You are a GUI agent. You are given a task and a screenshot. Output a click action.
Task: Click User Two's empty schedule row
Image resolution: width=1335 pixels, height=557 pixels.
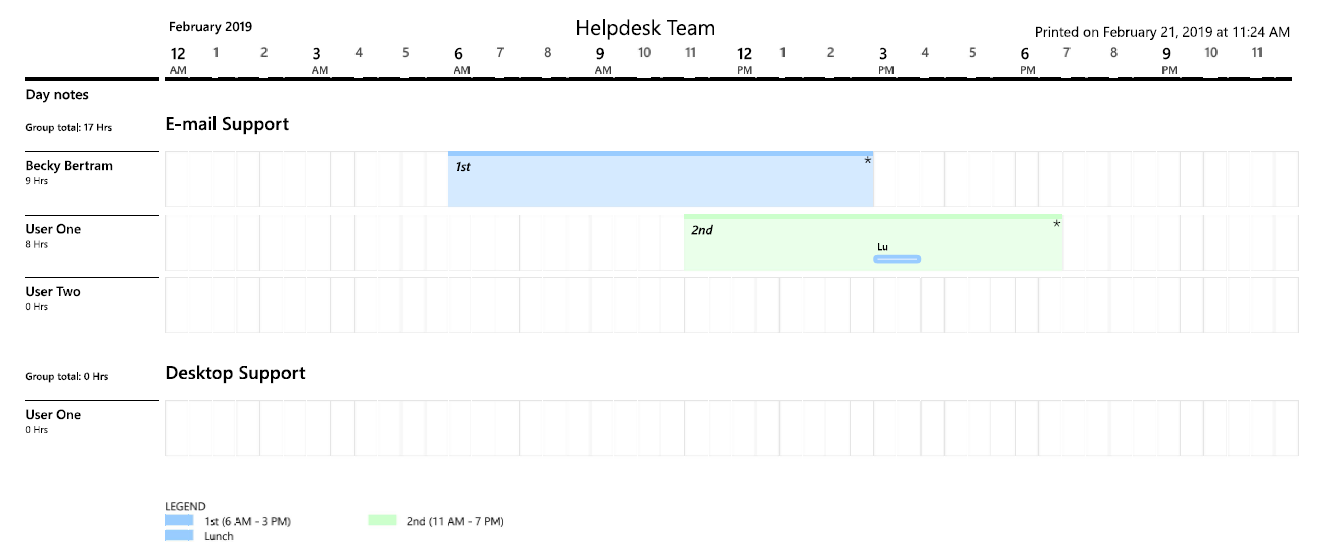(x=730, y=305)
